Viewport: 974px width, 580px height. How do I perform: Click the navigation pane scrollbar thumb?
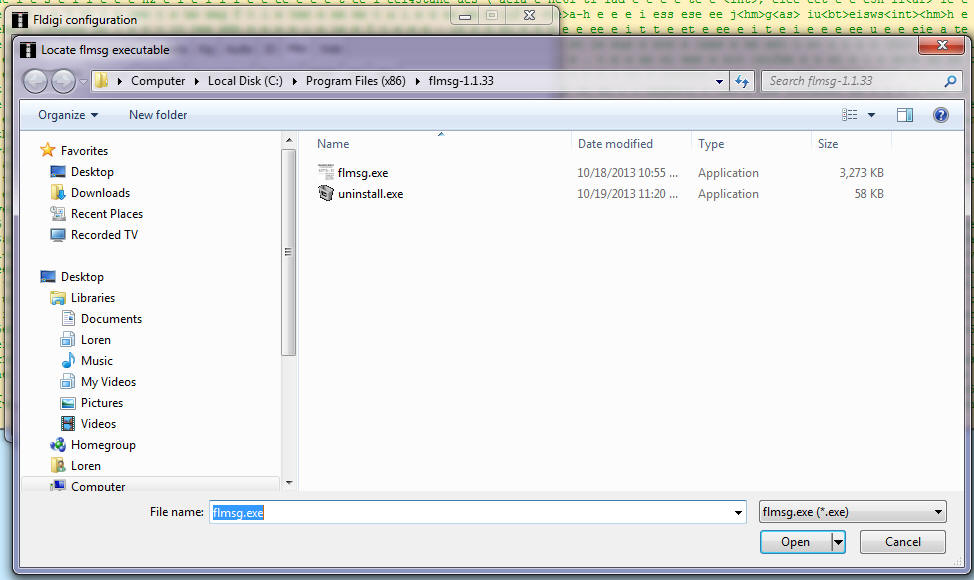(288, 252)
